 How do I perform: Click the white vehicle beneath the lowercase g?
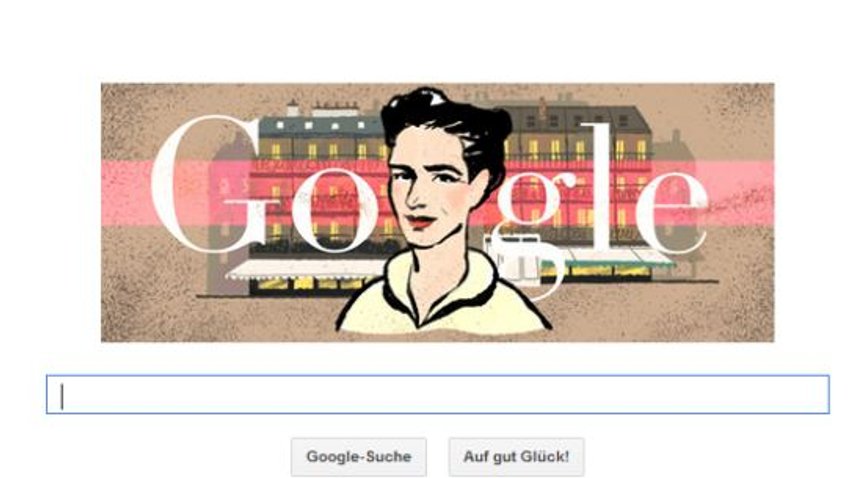514,257
